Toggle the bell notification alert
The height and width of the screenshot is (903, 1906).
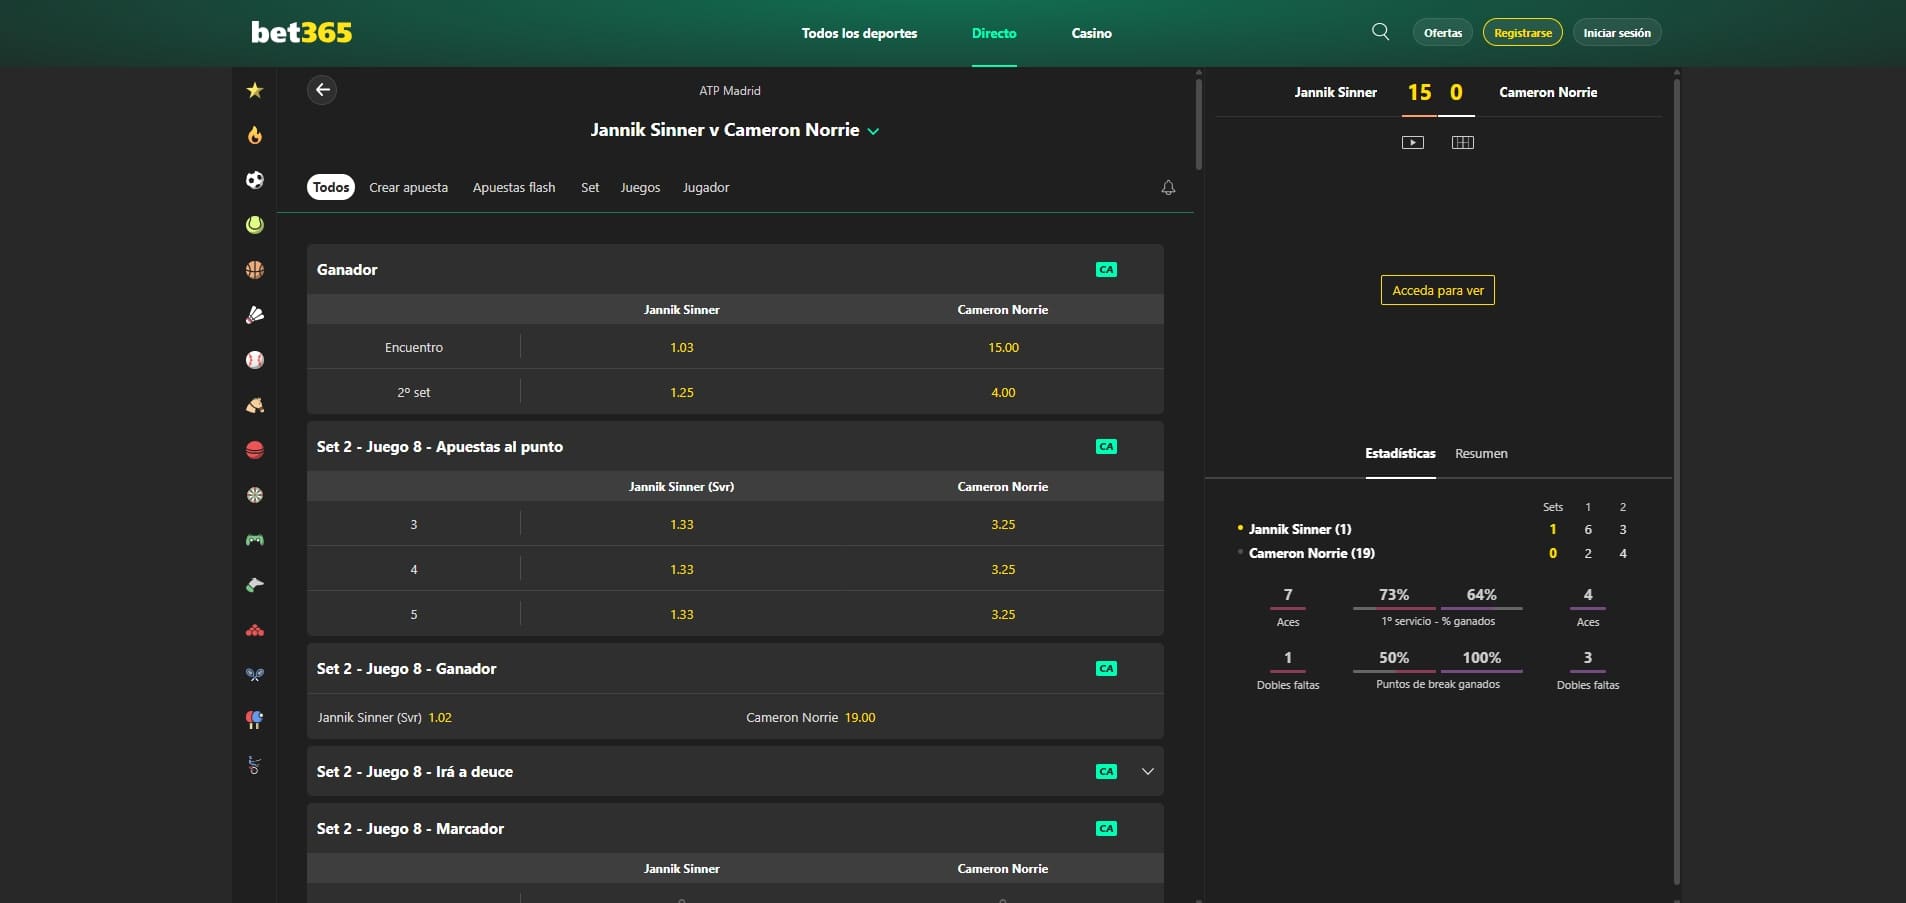(x=1166, y=187)
